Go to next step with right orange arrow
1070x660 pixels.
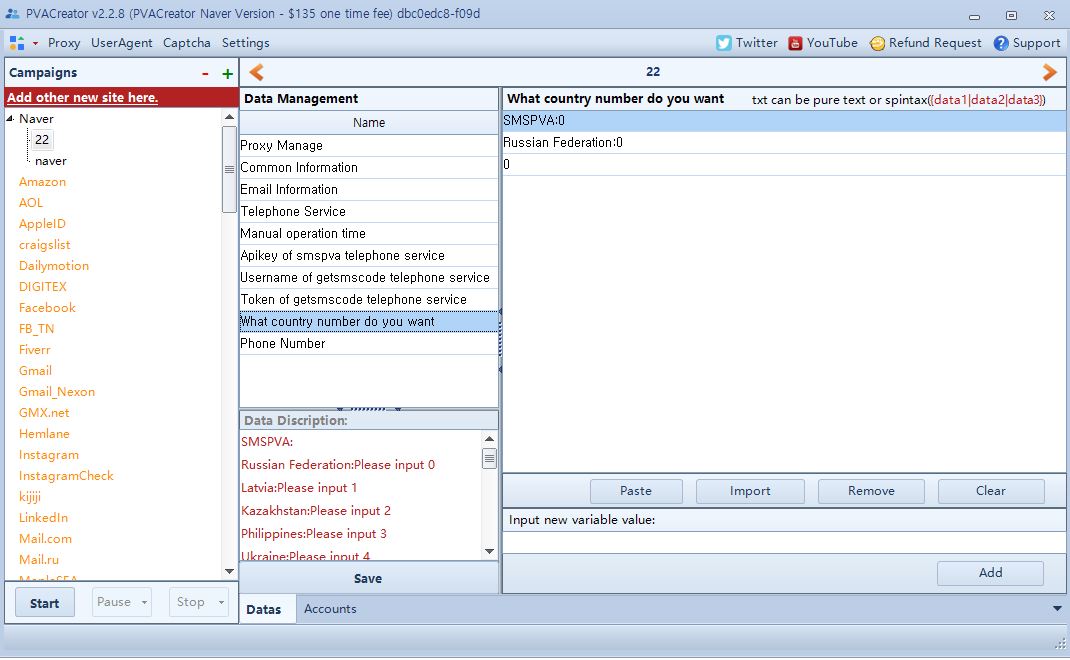(x=1049, y=72)
